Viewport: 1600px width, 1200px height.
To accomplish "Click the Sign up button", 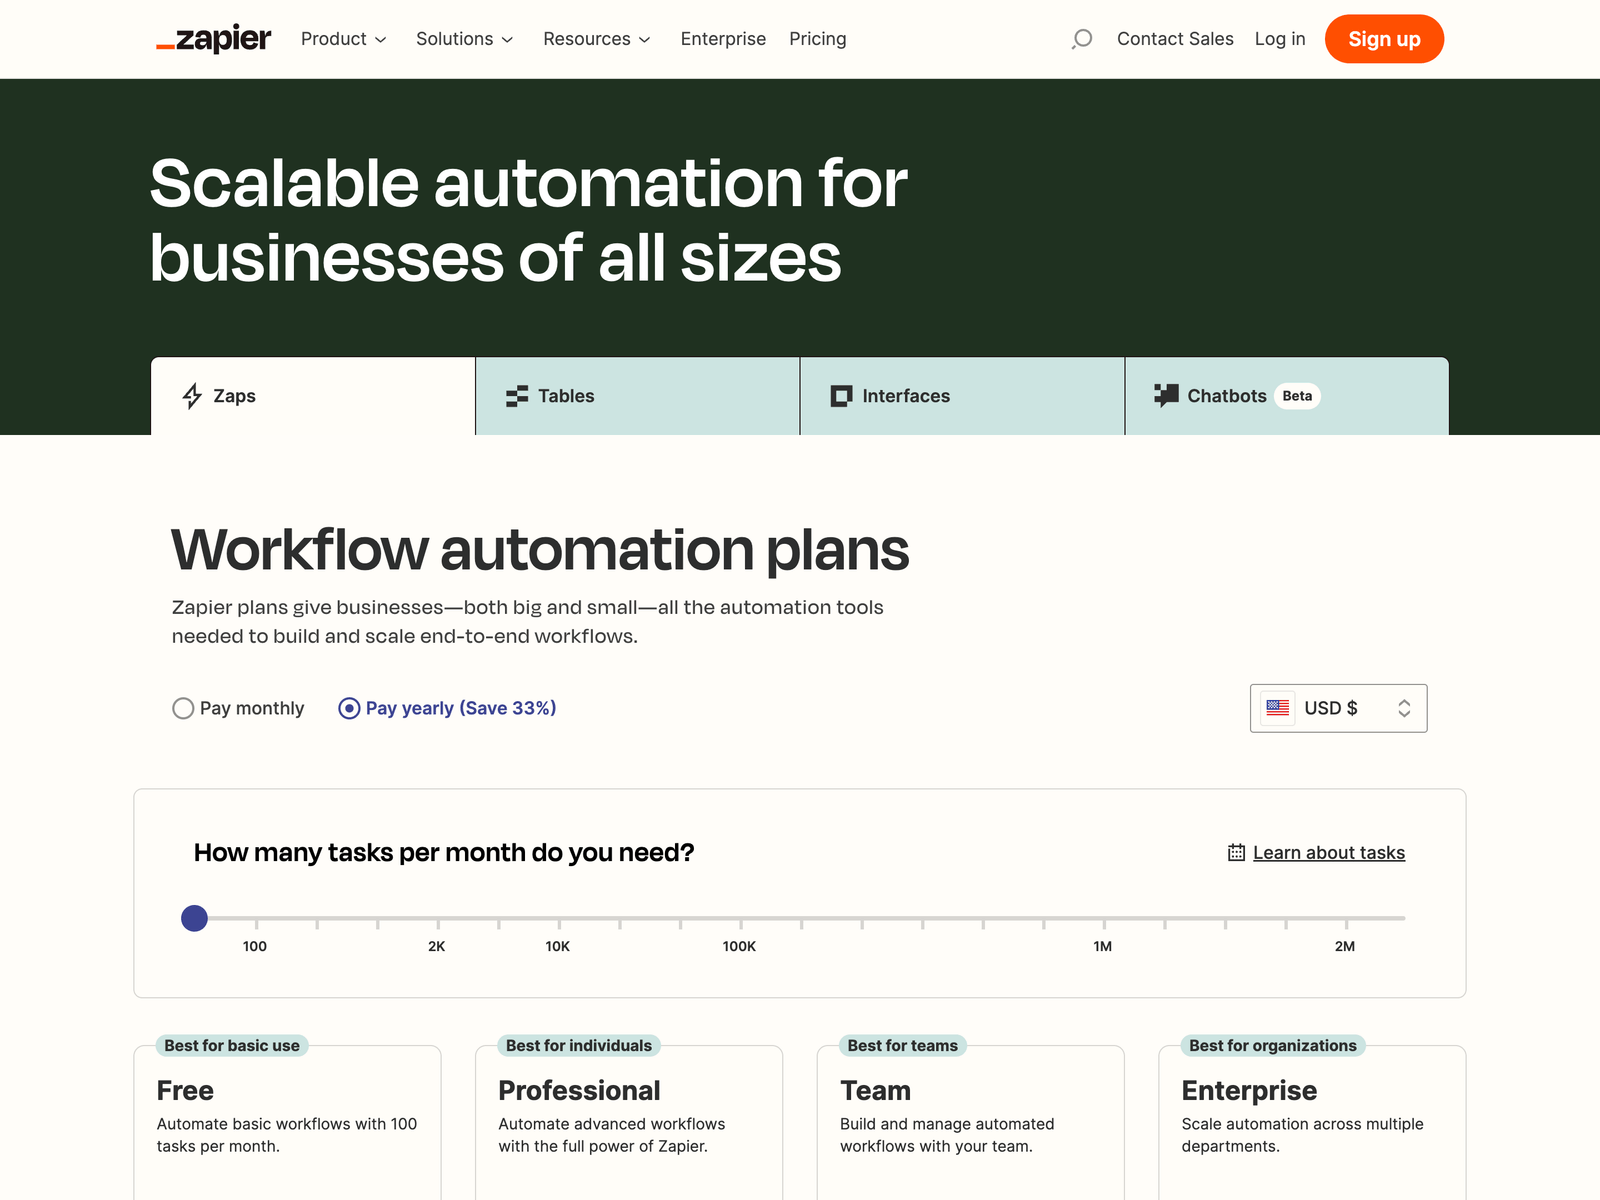I will [1384, 39].
